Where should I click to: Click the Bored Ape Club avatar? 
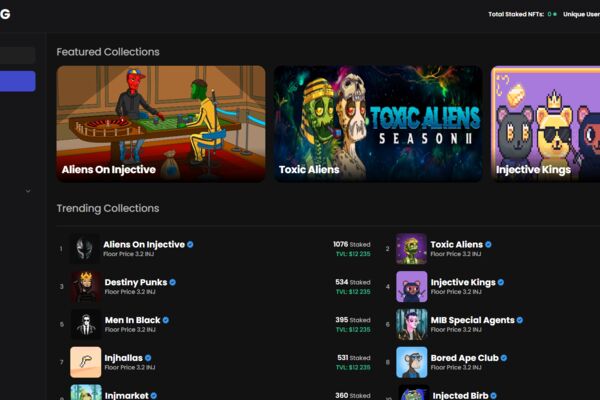click(x=411, y=362)
